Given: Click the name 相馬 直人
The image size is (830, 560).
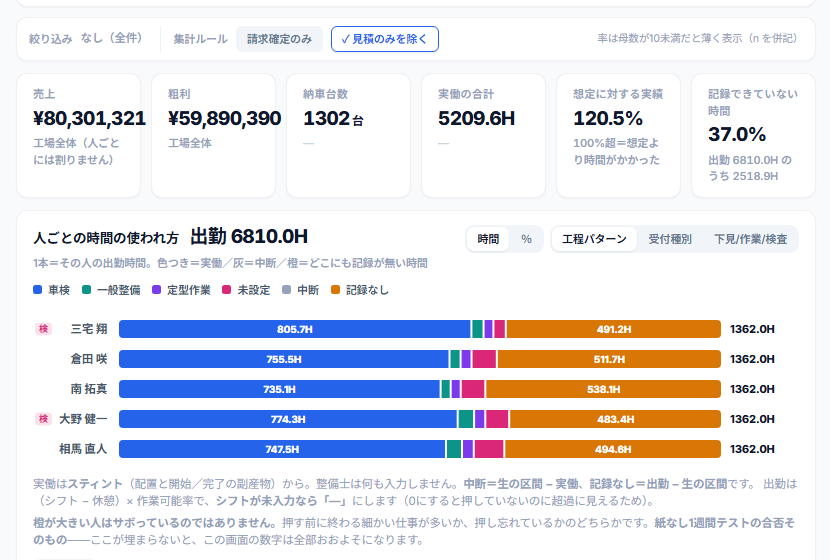Looking at the screenshot, I should [x=83, y=449].
